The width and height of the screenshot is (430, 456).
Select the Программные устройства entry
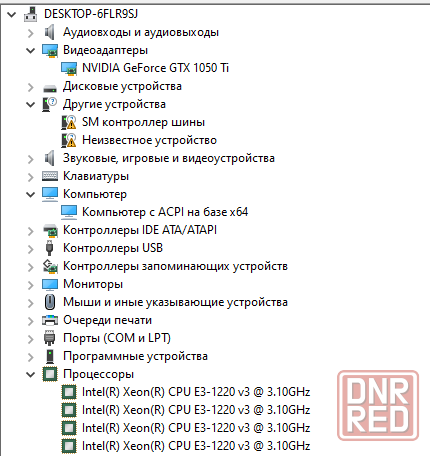(x=135, y=356)
